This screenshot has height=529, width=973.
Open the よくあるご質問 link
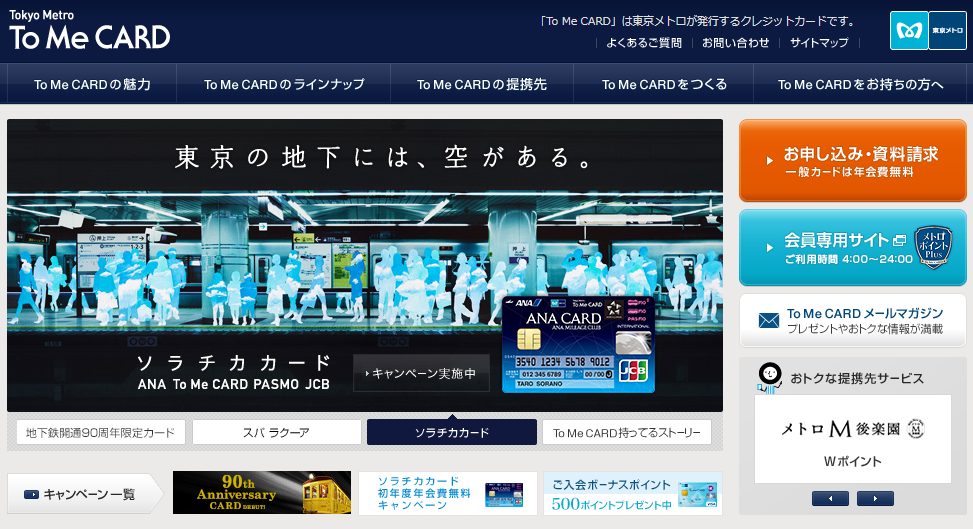(x=643, y=43)
